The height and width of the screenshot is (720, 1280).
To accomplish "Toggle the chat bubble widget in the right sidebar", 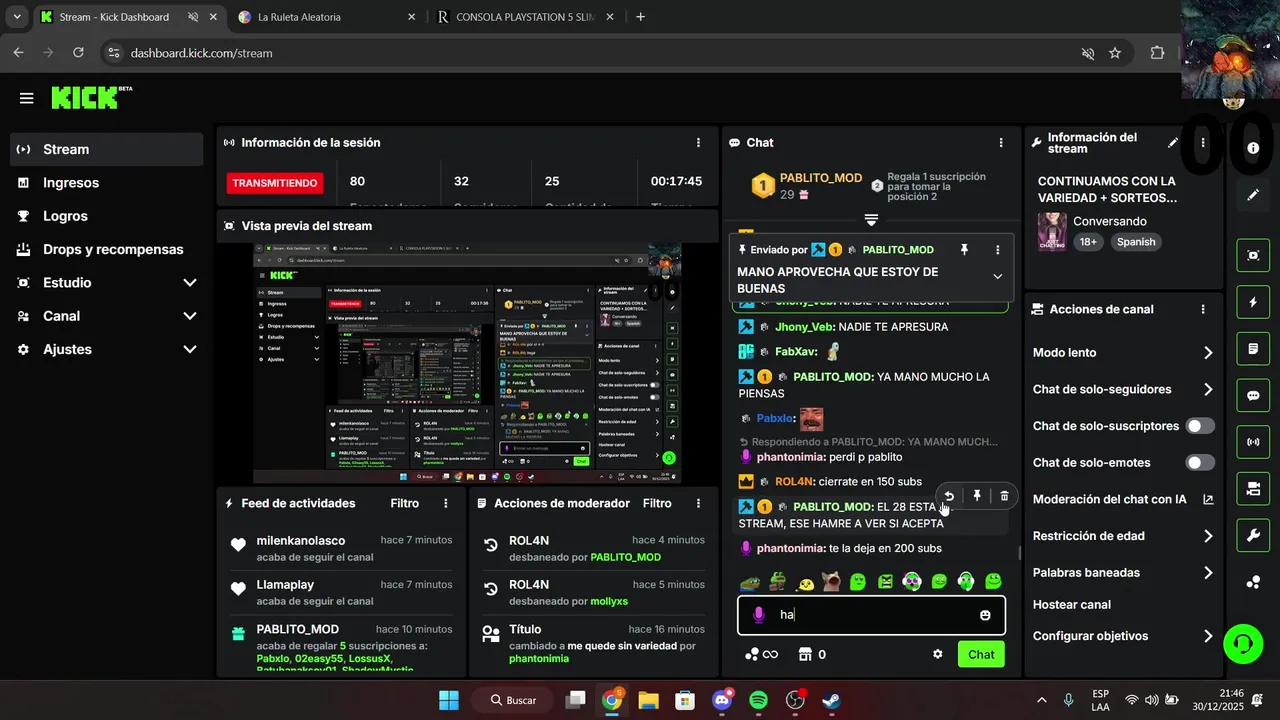I will (x=1253, y=395).
